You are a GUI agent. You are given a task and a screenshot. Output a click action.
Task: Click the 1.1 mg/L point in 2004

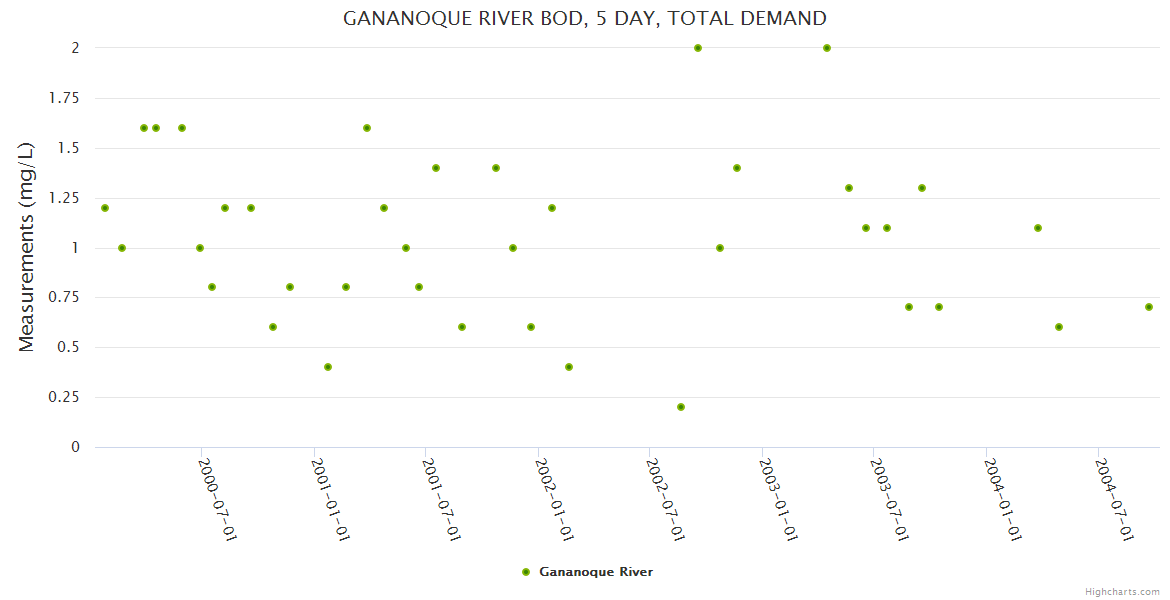(x=1038, y=228)
